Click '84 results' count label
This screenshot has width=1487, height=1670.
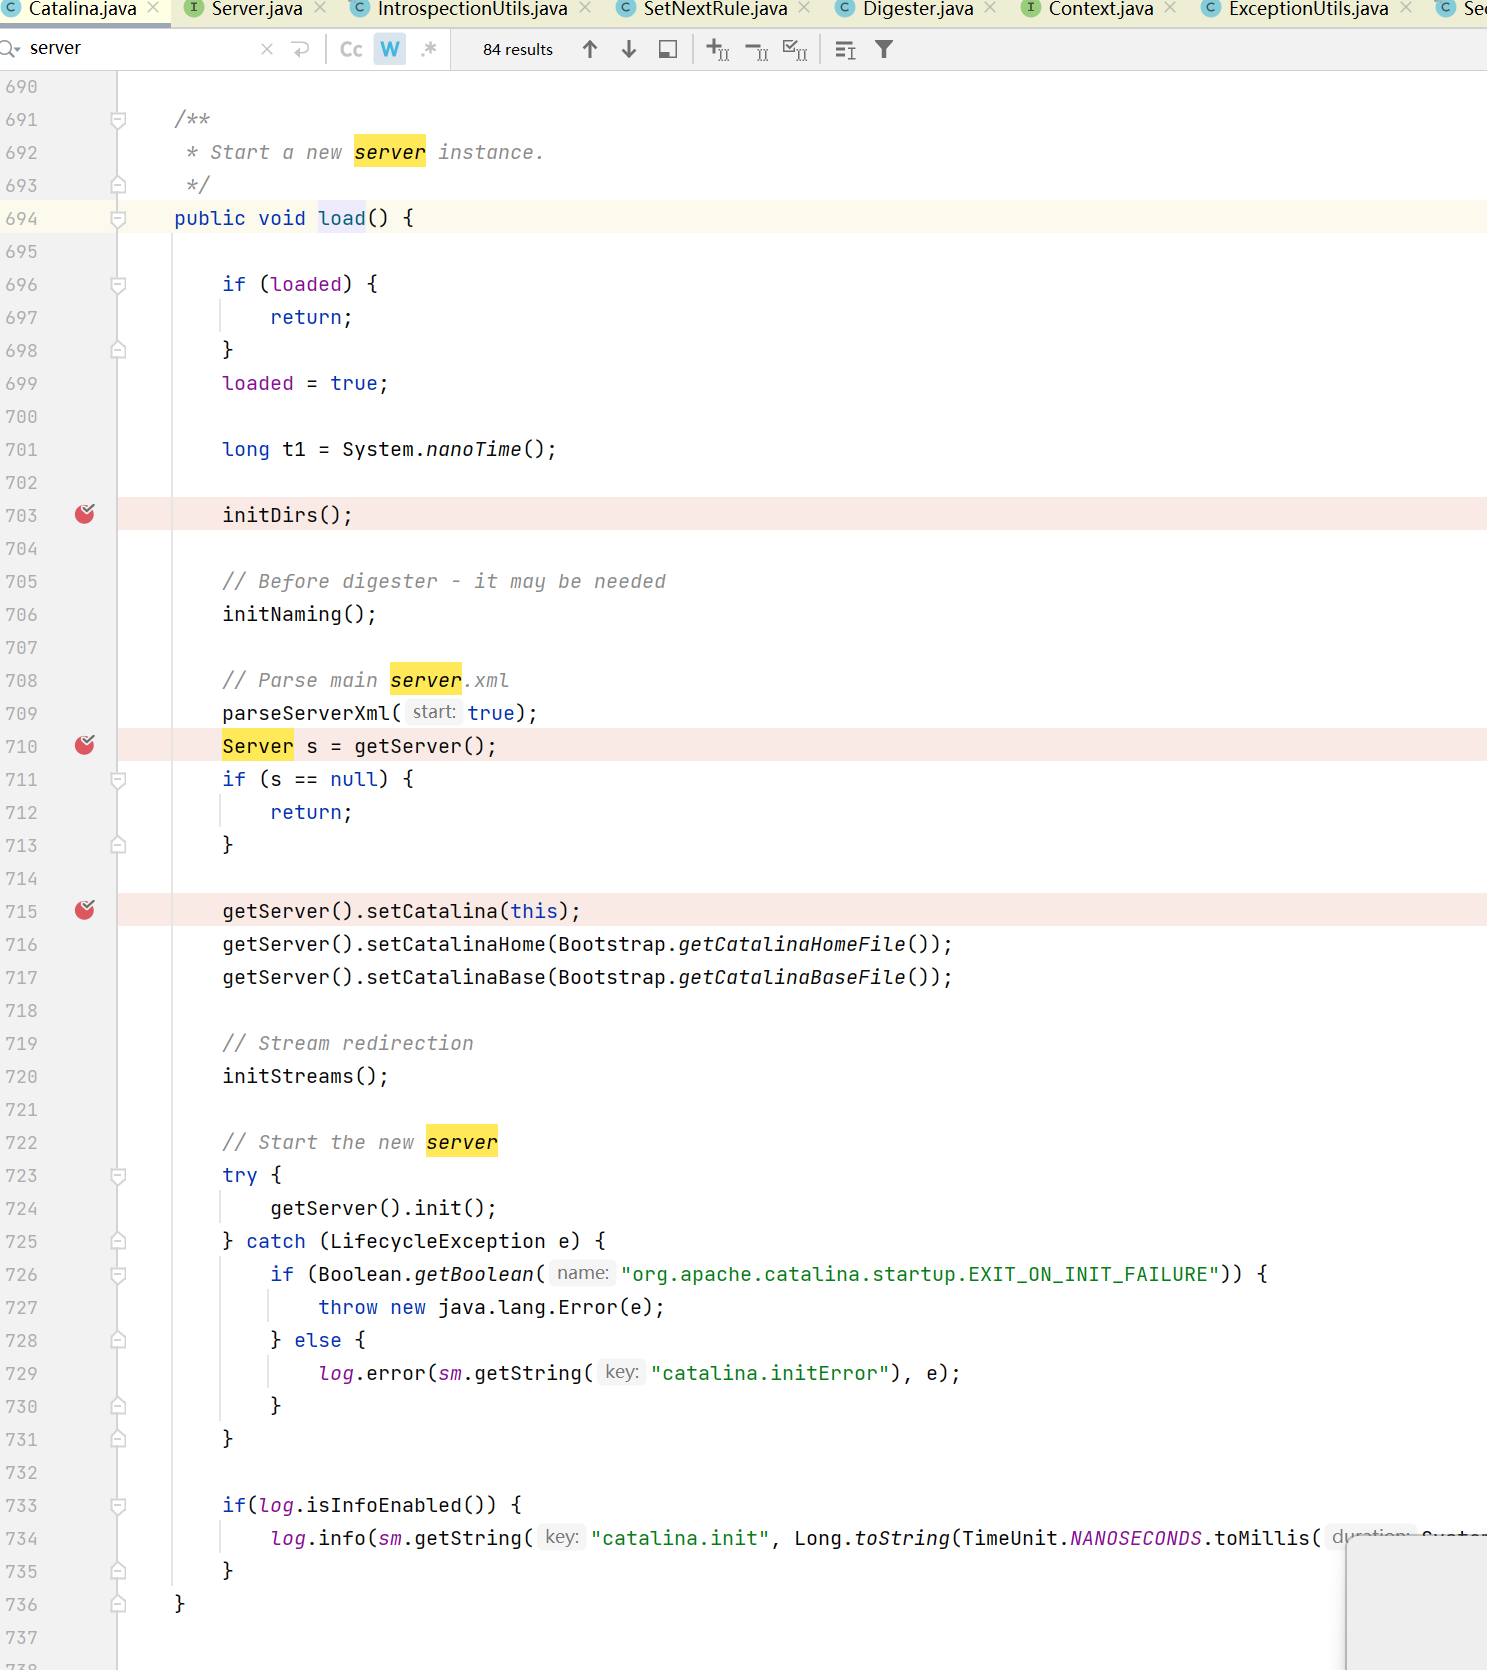pos(518,49)
